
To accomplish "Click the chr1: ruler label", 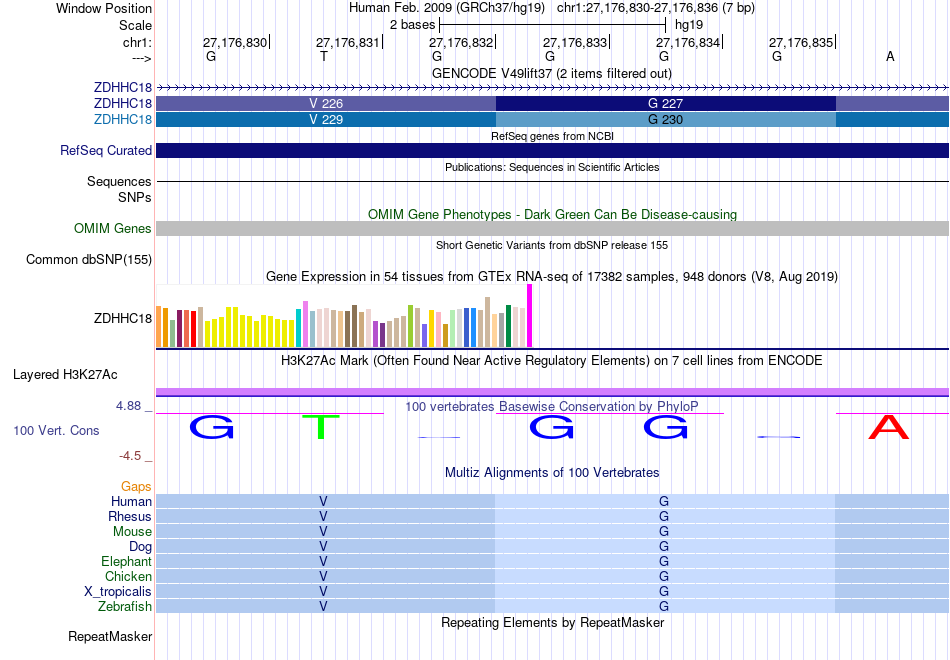I will point(137,42).
